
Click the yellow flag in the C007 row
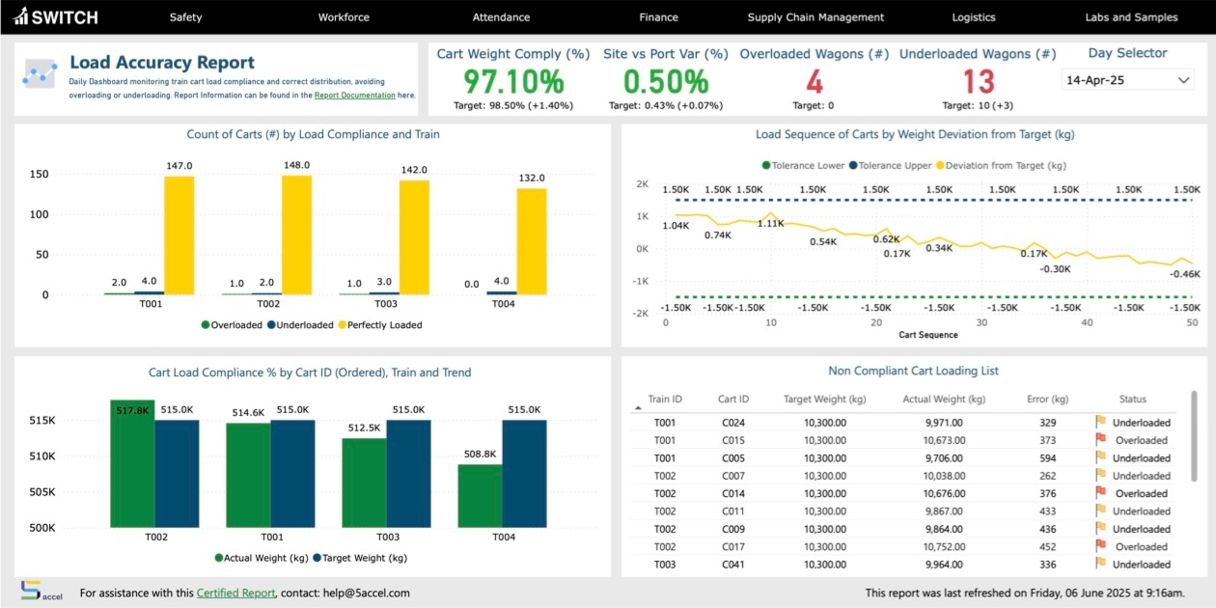[x=1100, y=475]
